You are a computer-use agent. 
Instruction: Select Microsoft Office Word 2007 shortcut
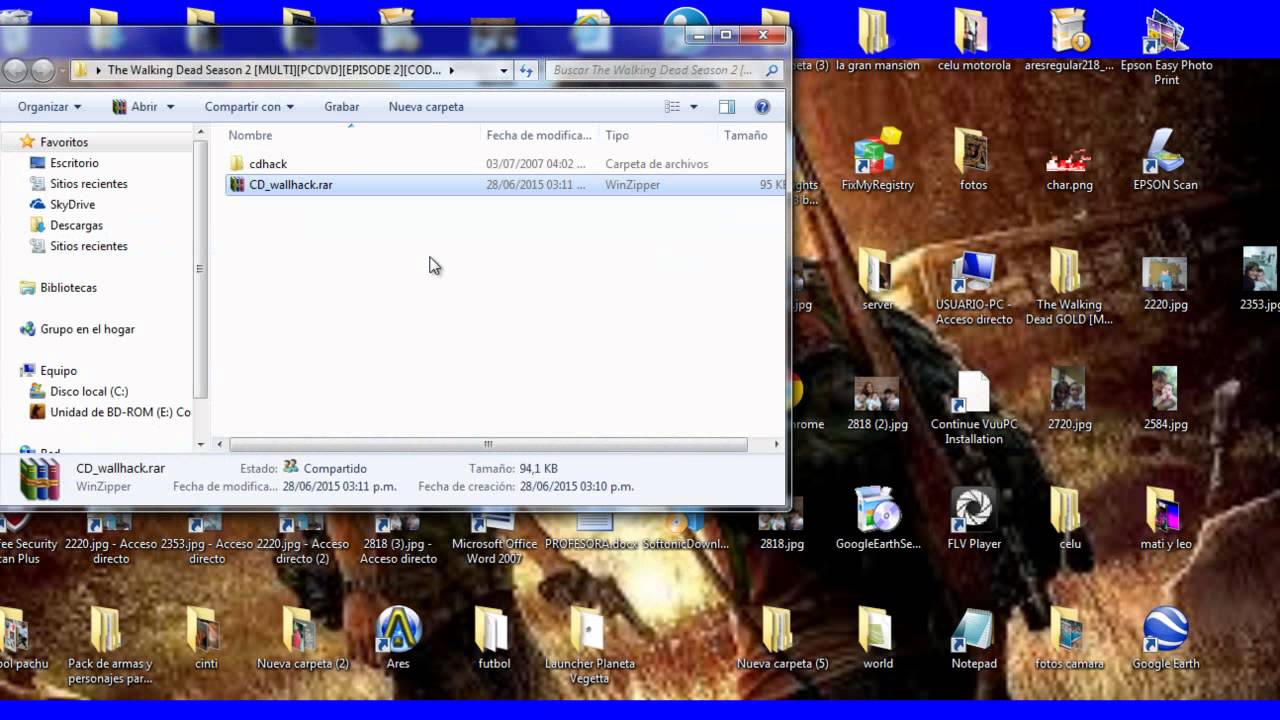tap(494, 538)
